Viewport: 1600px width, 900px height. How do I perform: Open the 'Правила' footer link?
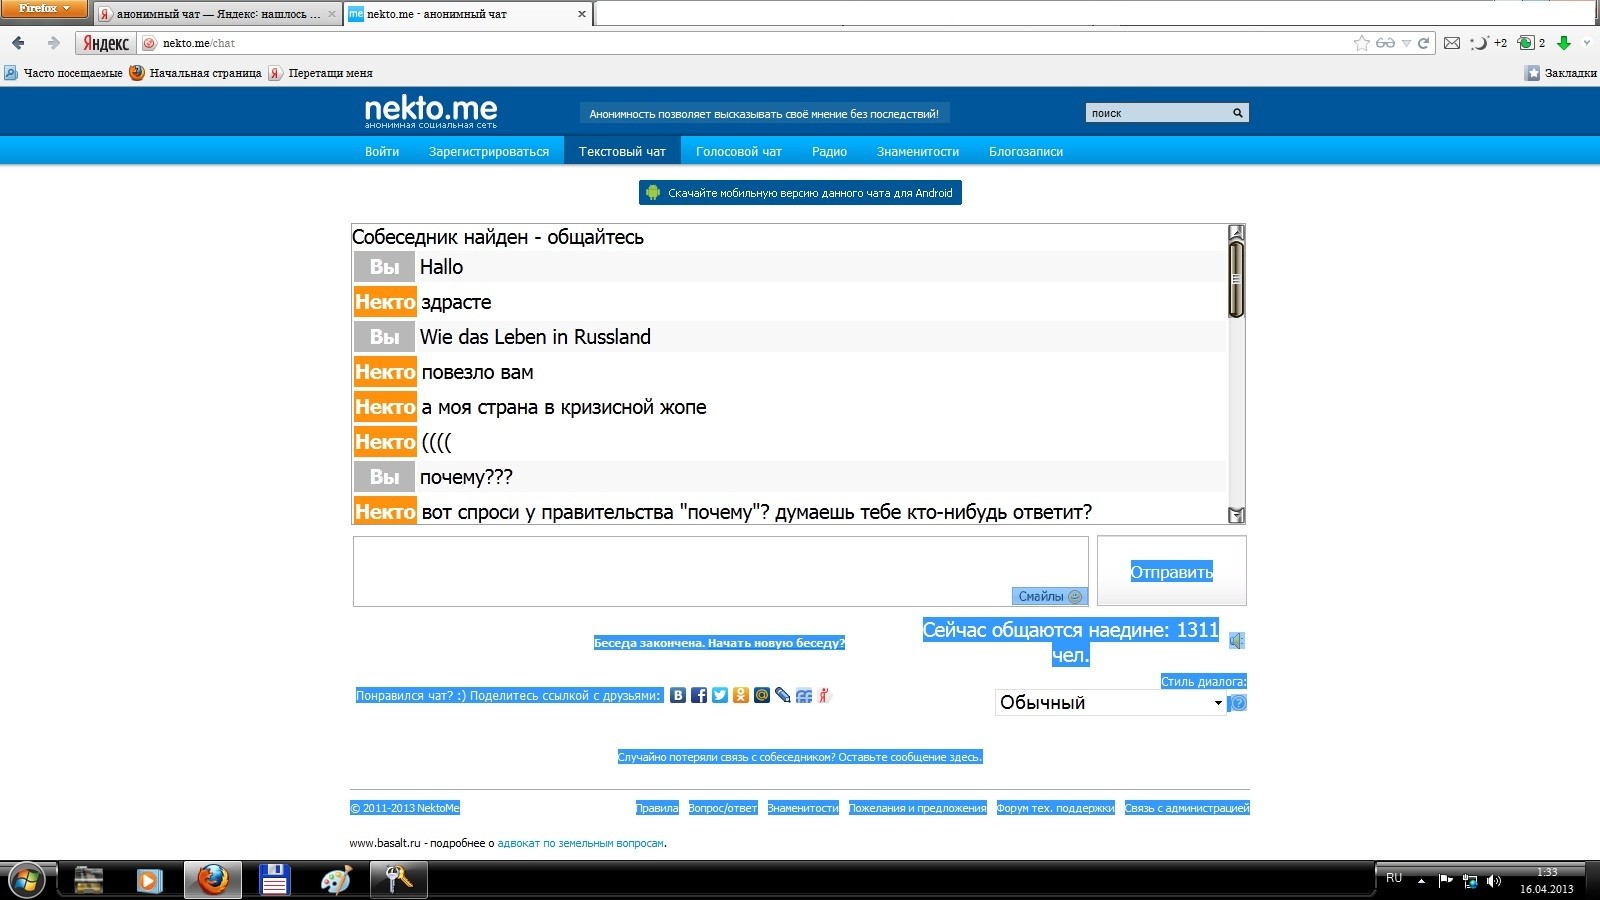[657, 808]
